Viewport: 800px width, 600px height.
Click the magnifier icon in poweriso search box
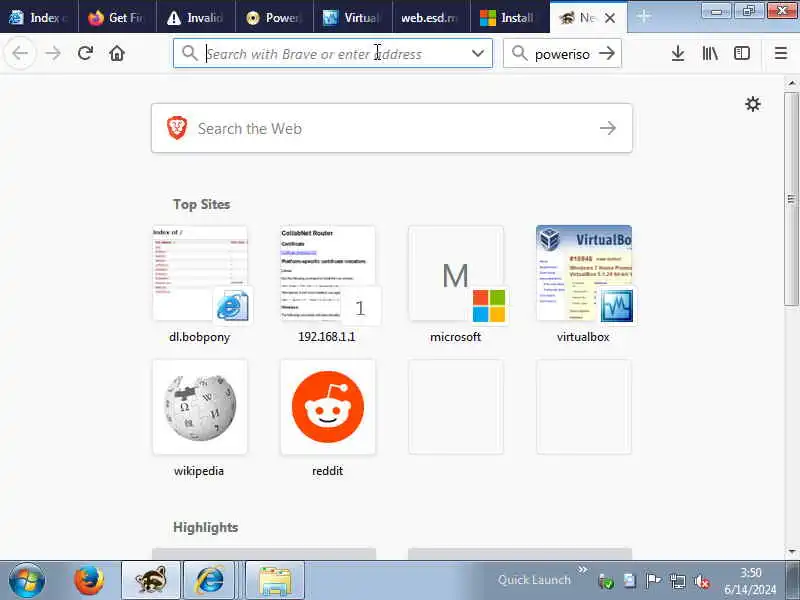(519, 53)
